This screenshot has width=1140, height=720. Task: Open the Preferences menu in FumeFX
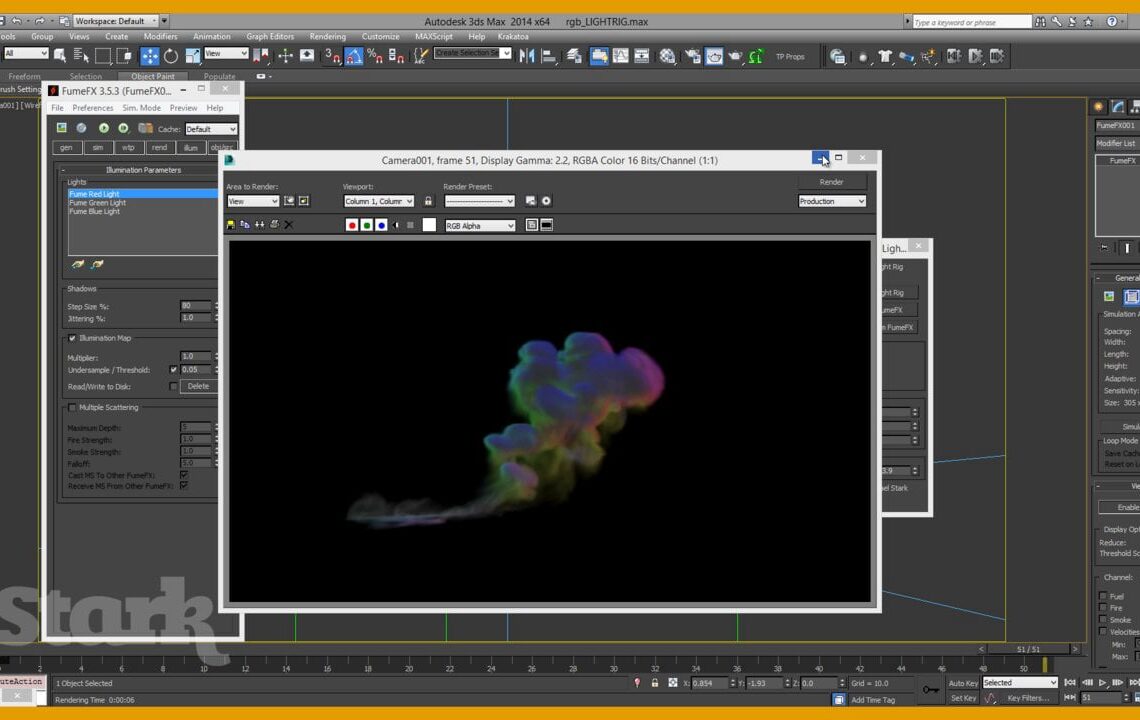tap(92, 107)
